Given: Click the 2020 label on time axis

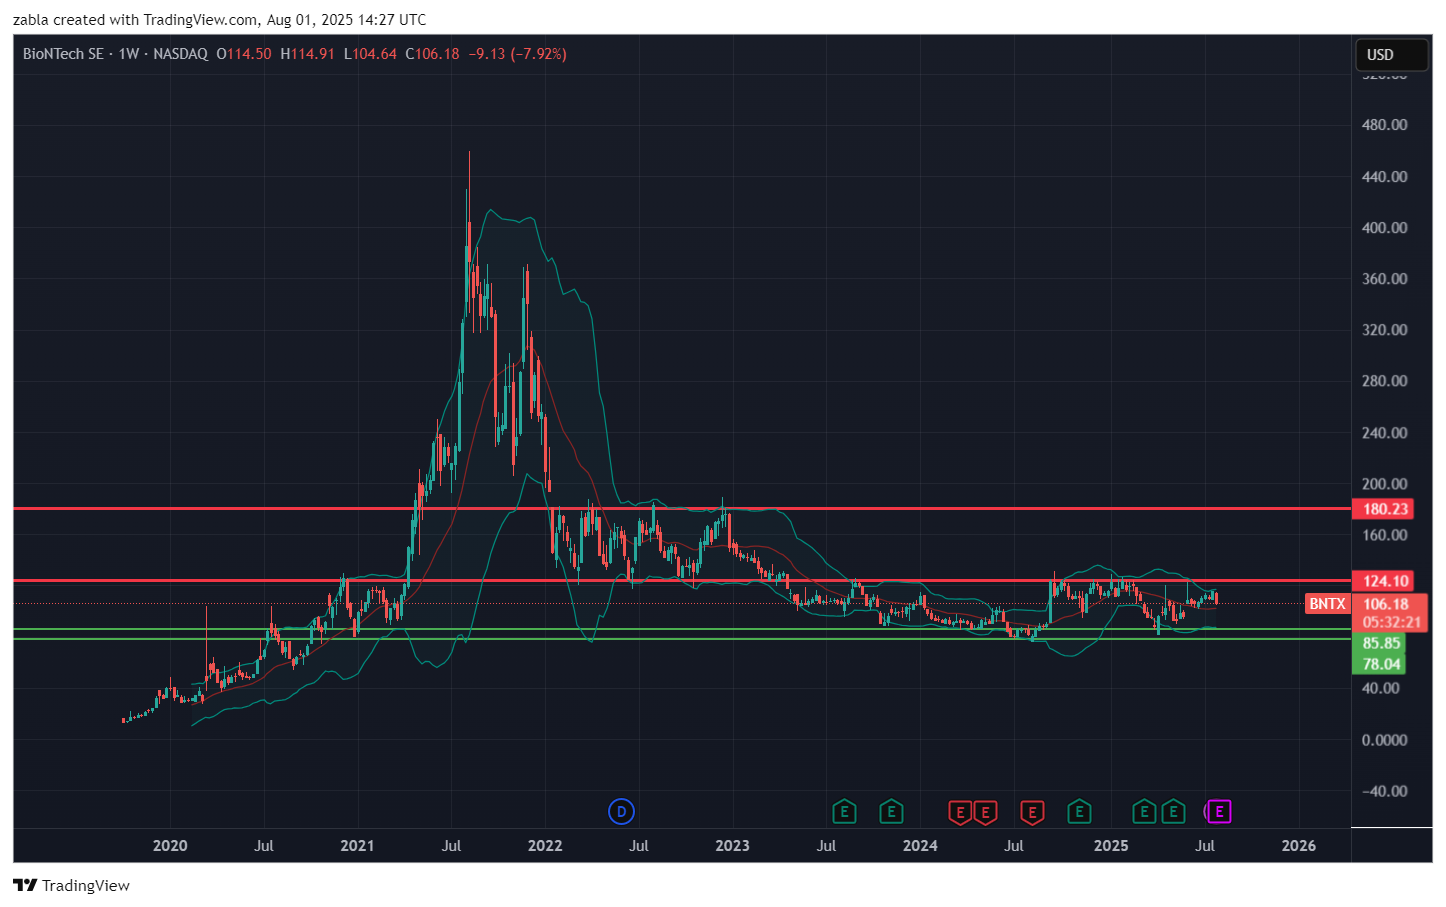Looking at the screenshot, I should point(170,846).
